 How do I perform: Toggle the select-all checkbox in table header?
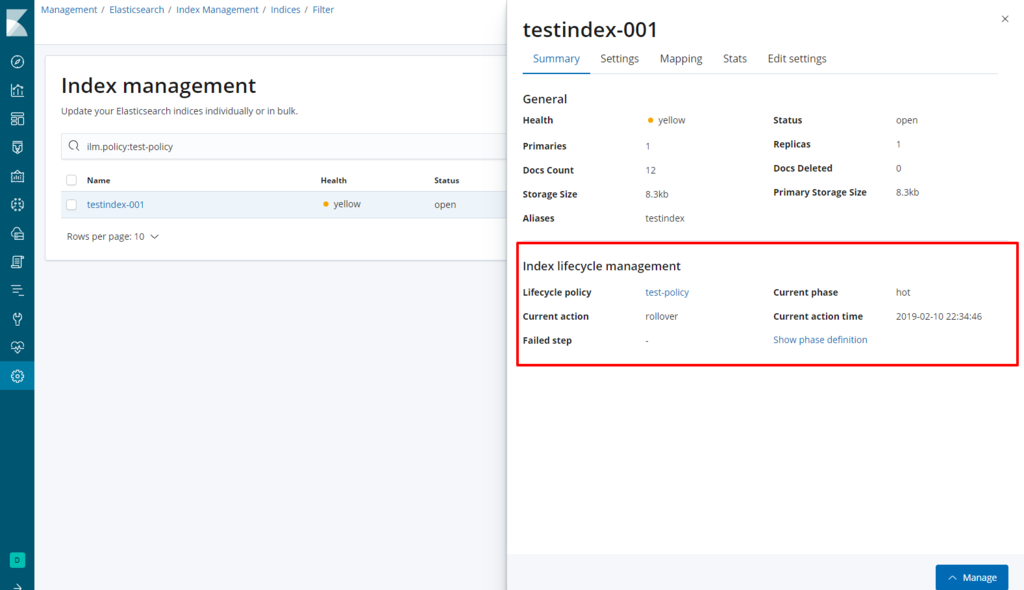pos(72,180)
